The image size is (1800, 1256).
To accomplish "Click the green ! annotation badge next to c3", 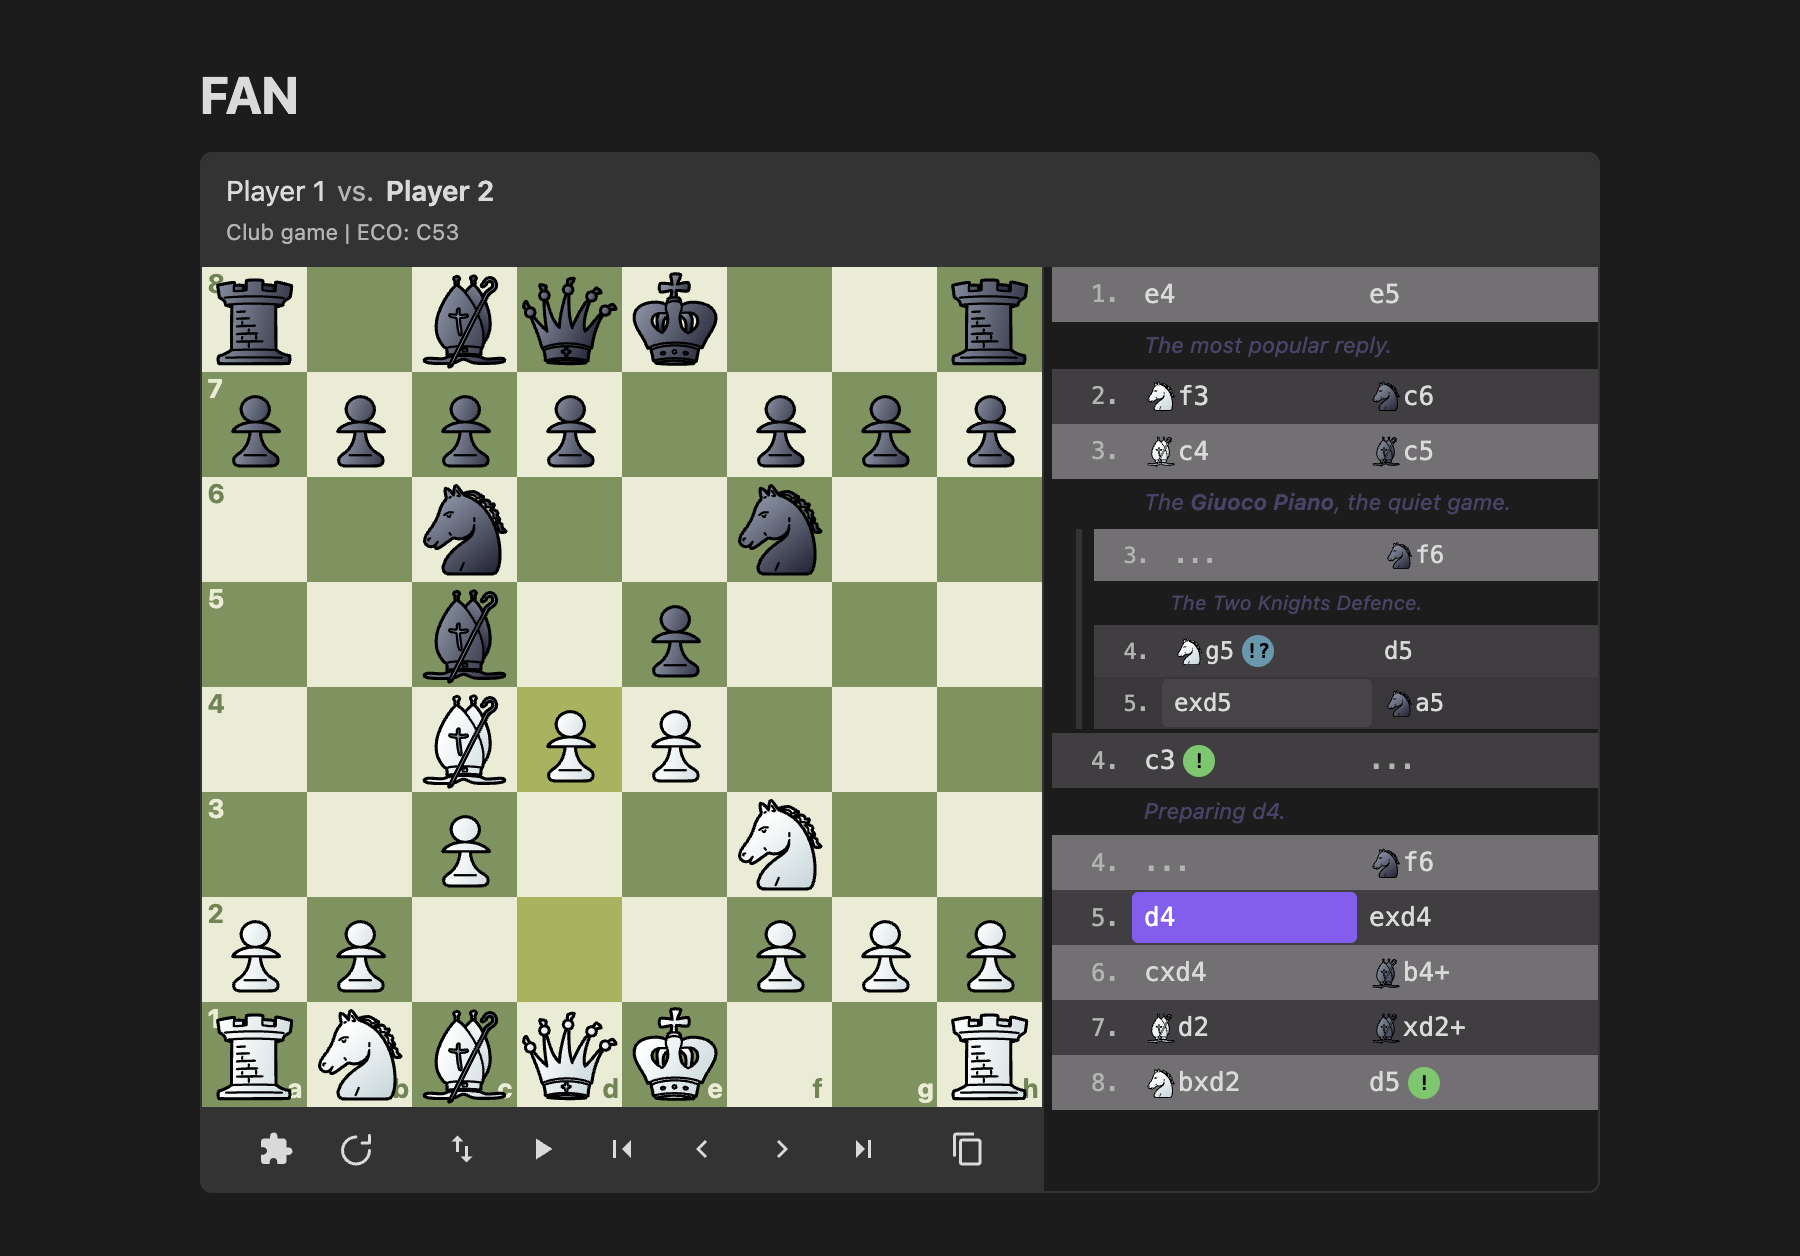I will [x=1199, y=761].
